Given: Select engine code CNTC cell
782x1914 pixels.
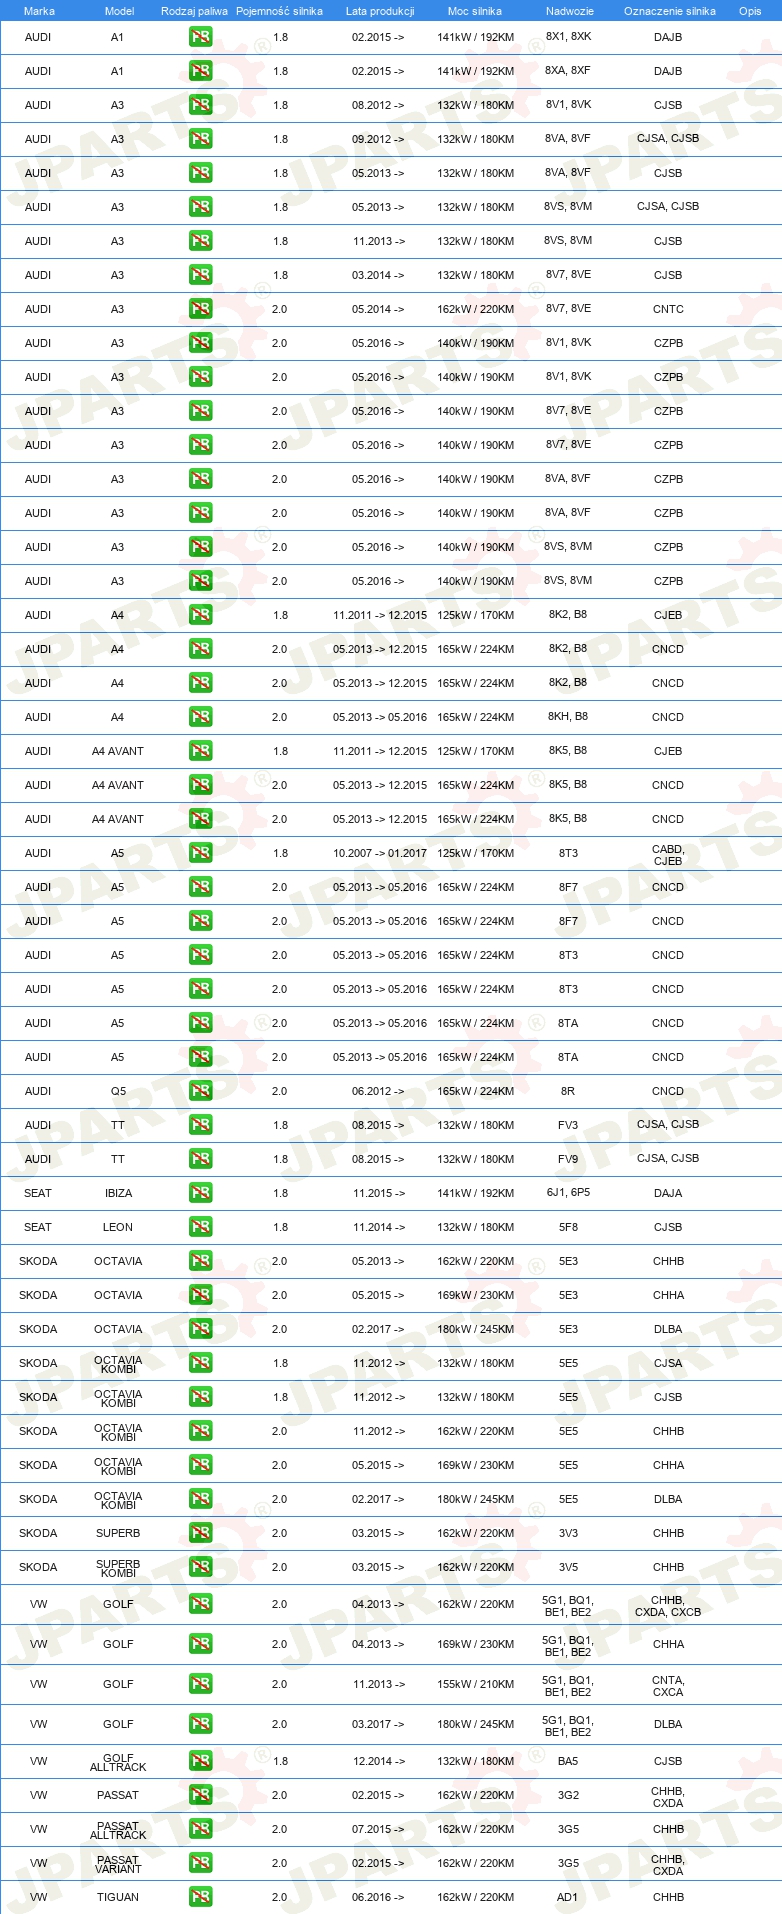Looking at the screenshot, I should pyautogui.click(x=668, y=309).
